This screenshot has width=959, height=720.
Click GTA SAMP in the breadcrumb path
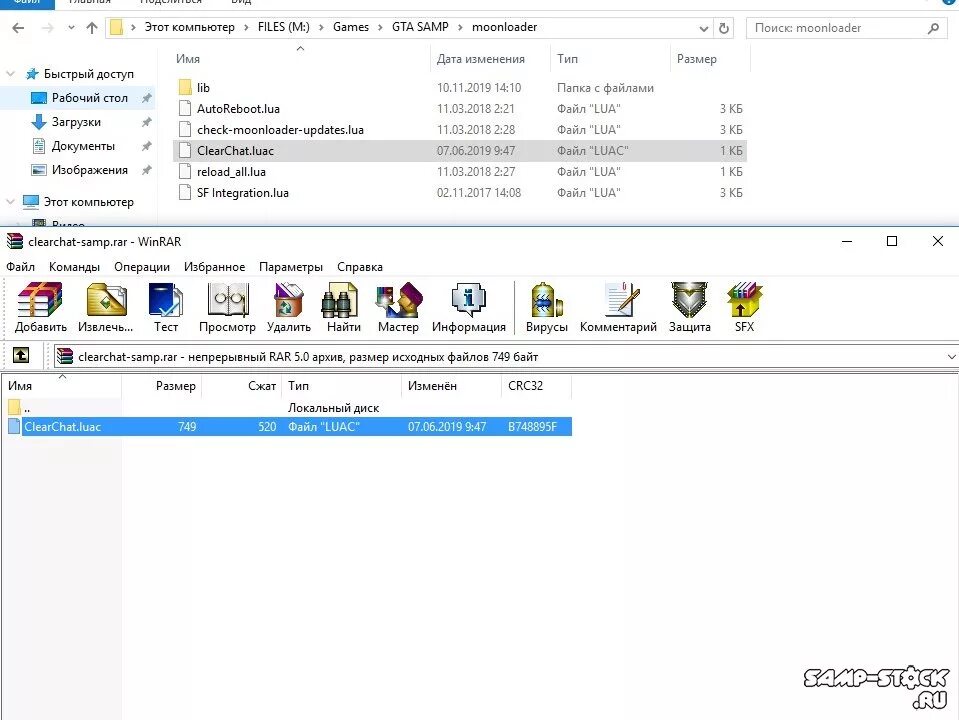[x=420, y=27]
